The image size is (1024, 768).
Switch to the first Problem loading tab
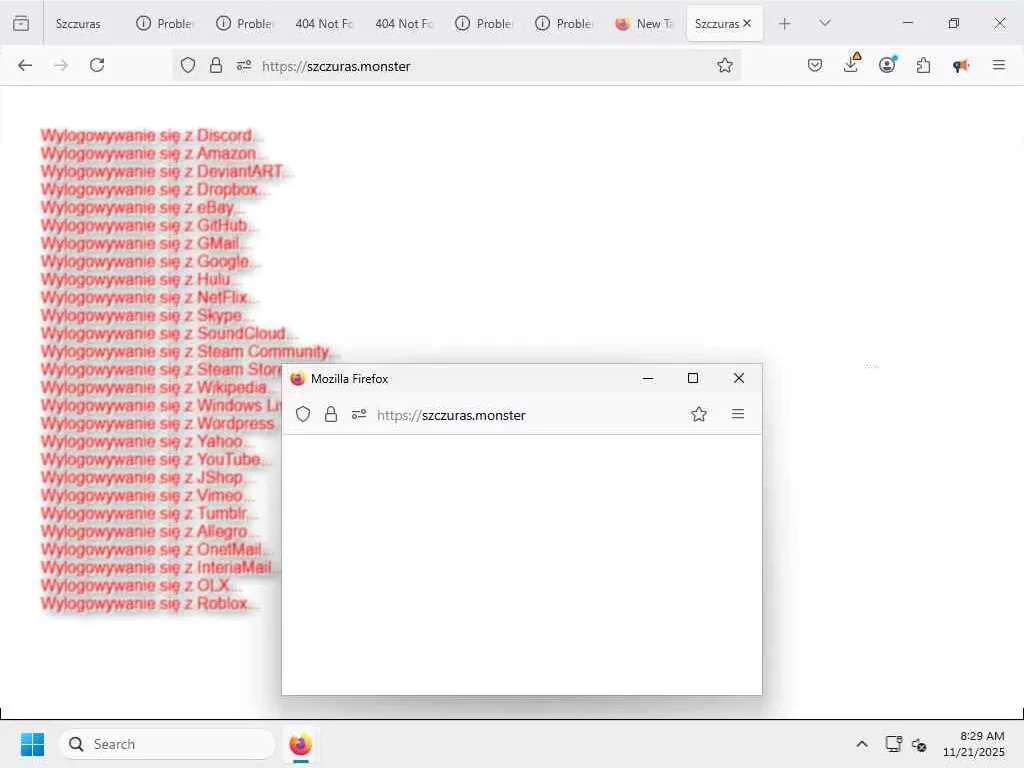pos(165,24)
